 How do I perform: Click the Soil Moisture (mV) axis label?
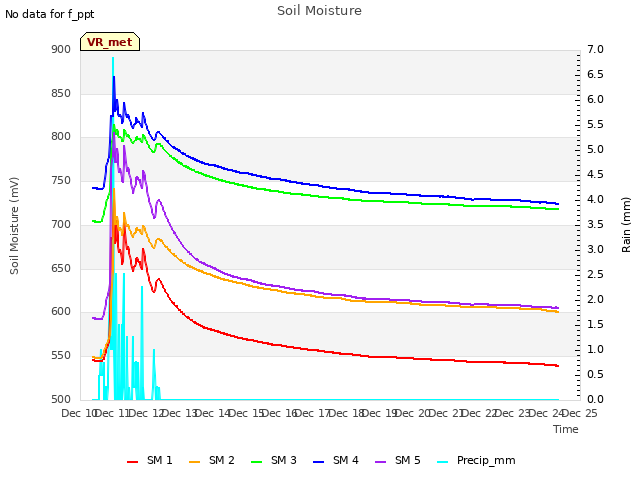coord(14,226)
